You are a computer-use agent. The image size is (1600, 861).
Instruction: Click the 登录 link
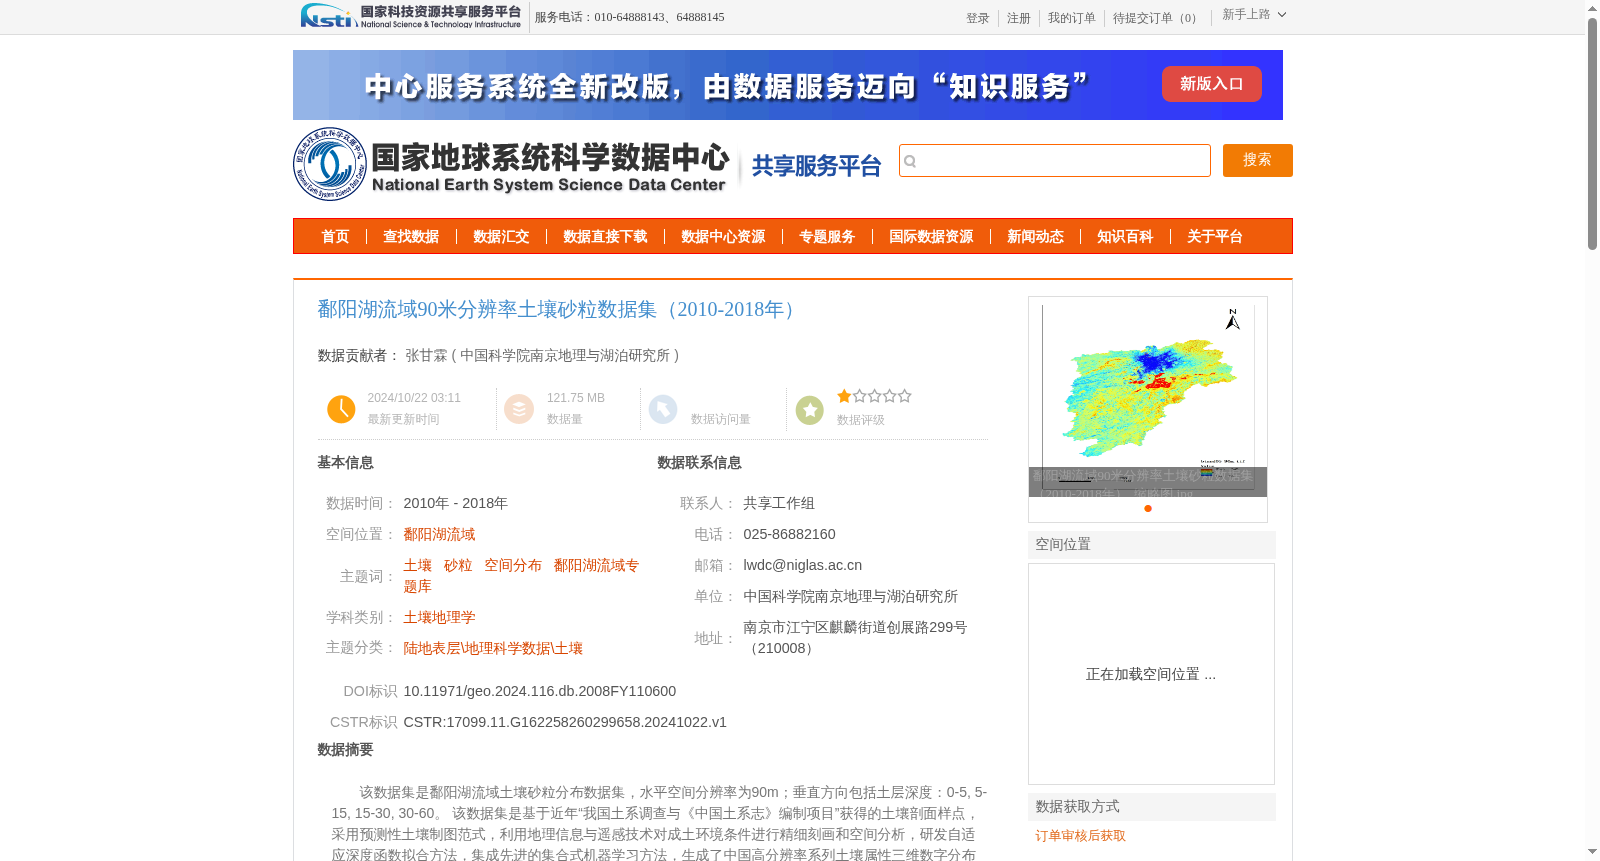click(x=978, y=18)
